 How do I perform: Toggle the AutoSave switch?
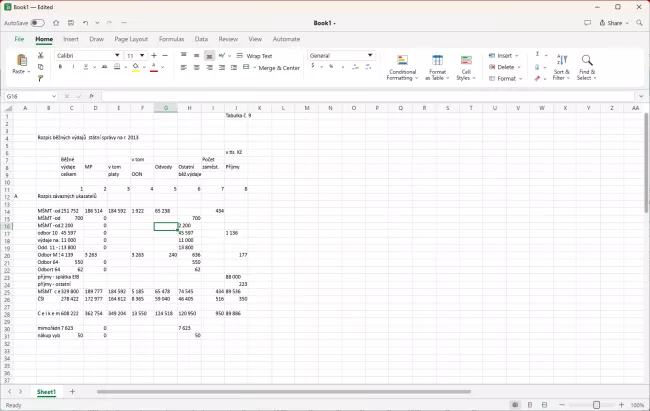[x=37, y=23]
